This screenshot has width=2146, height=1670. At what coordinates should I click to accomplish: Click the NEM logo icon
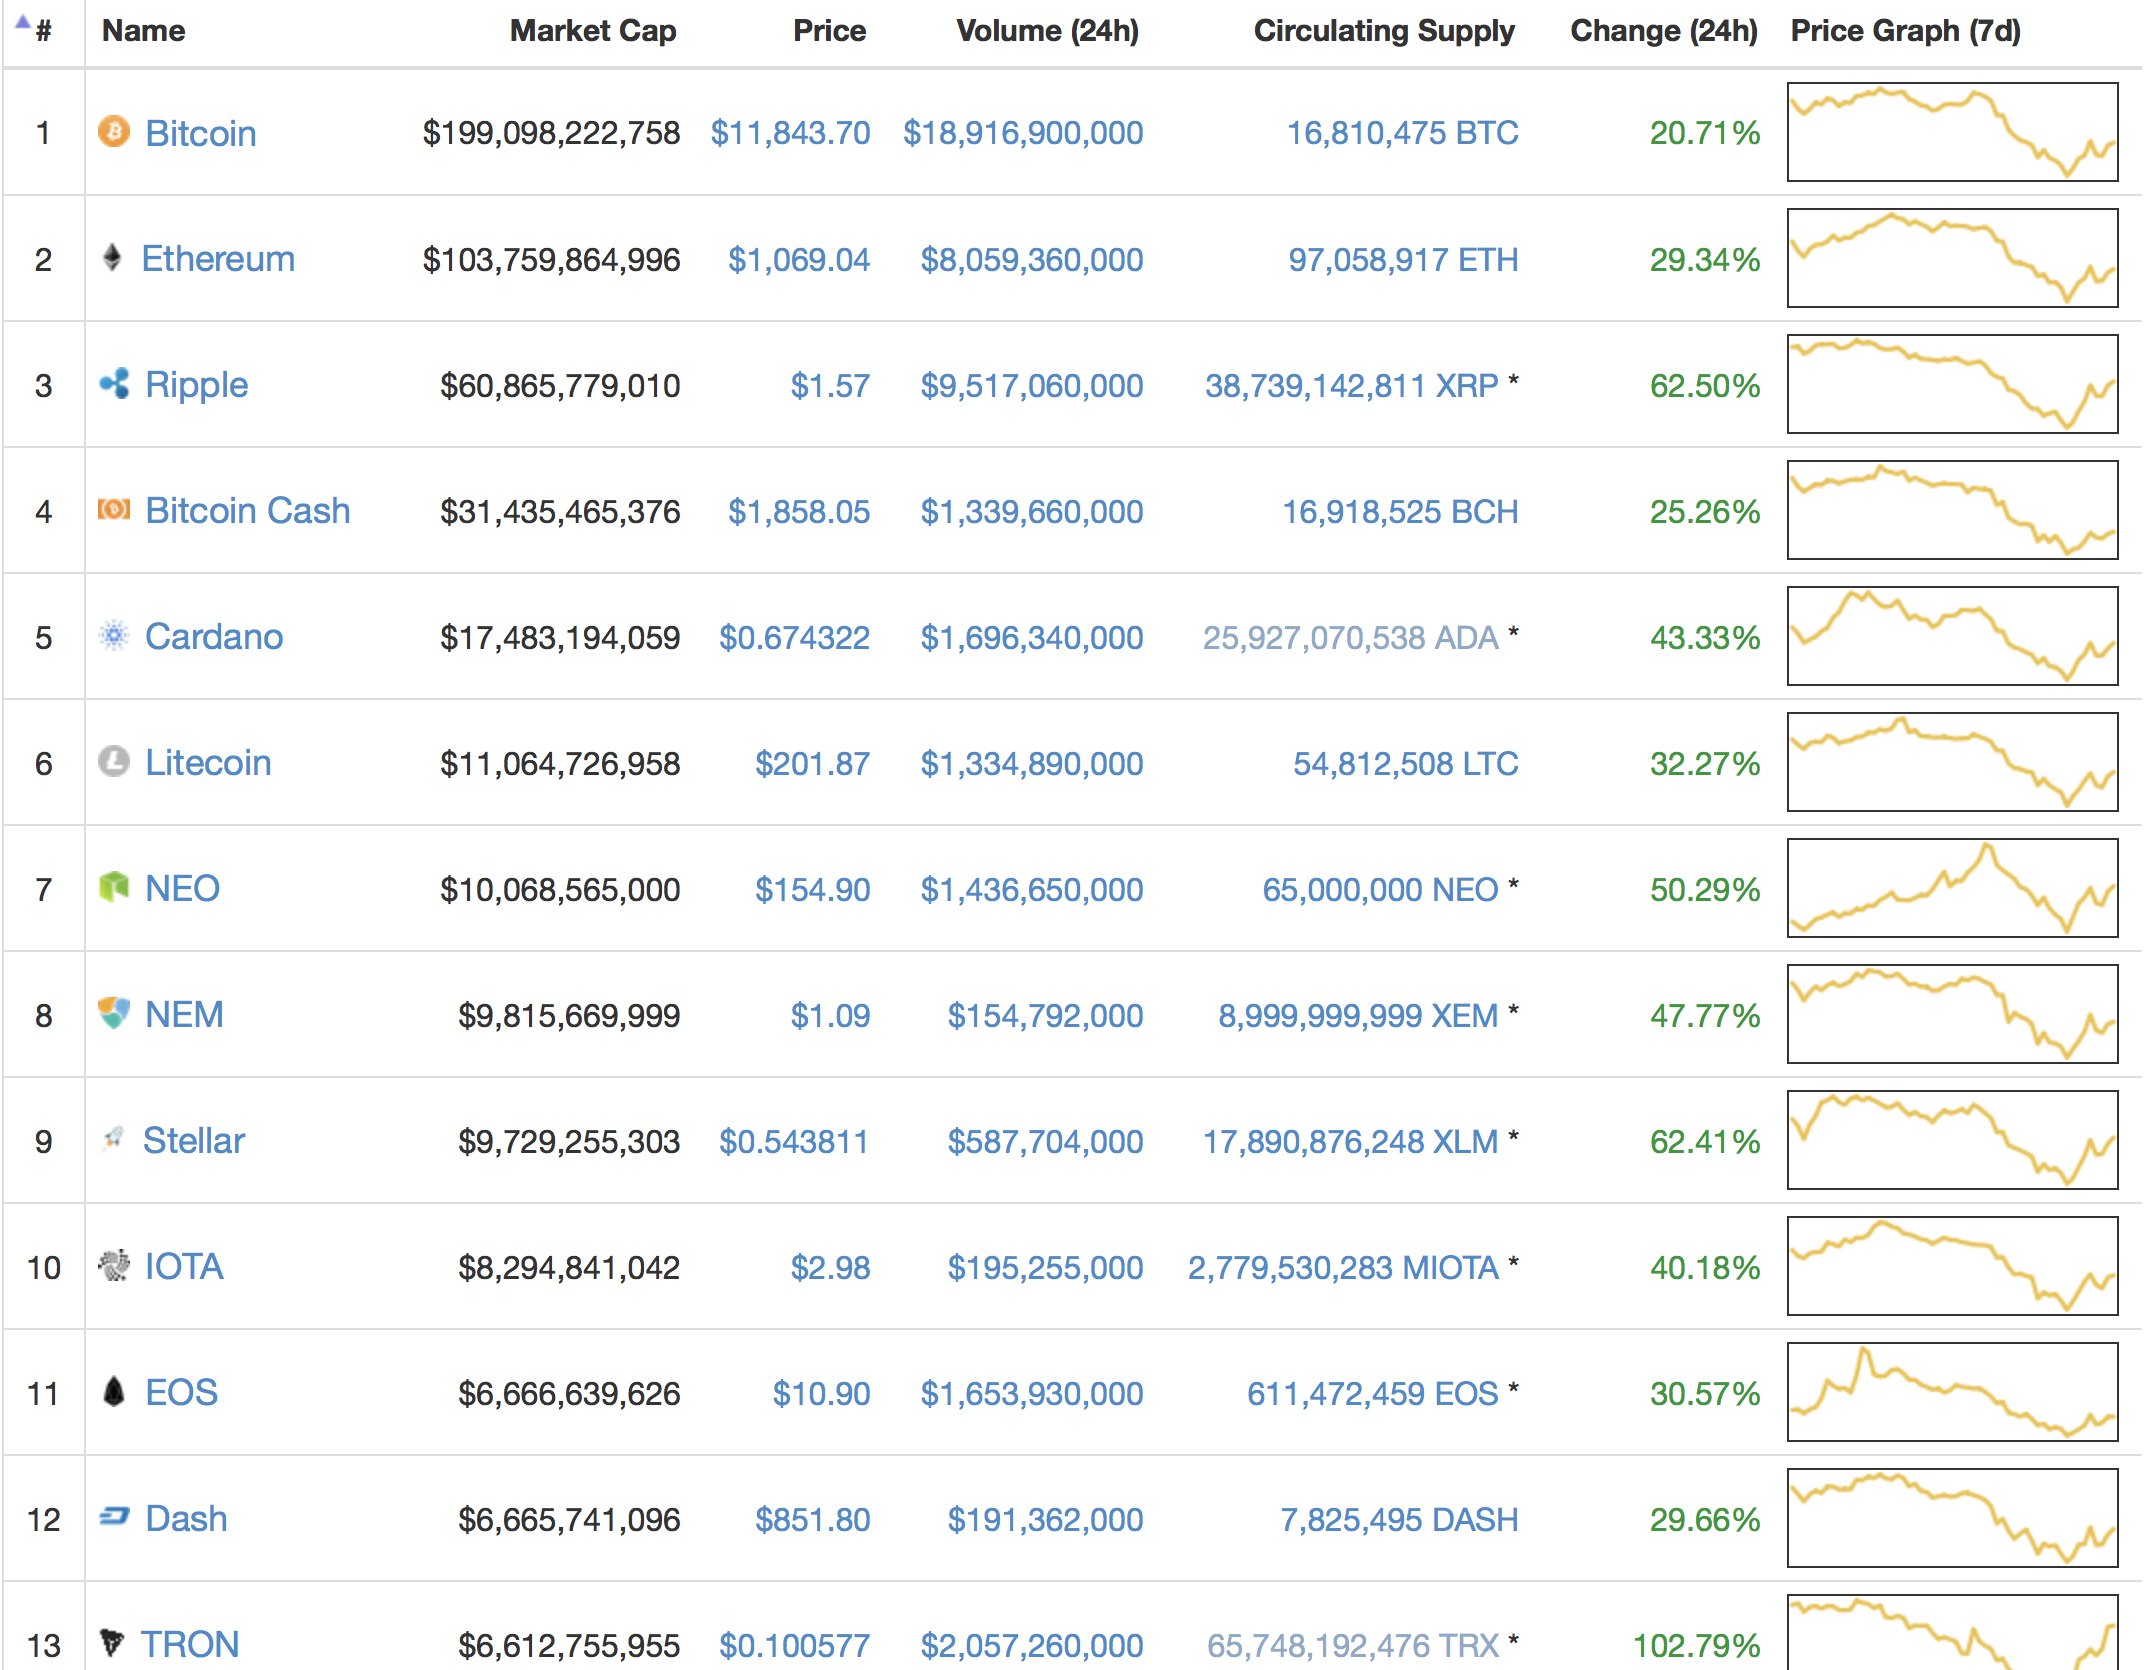114,1013
